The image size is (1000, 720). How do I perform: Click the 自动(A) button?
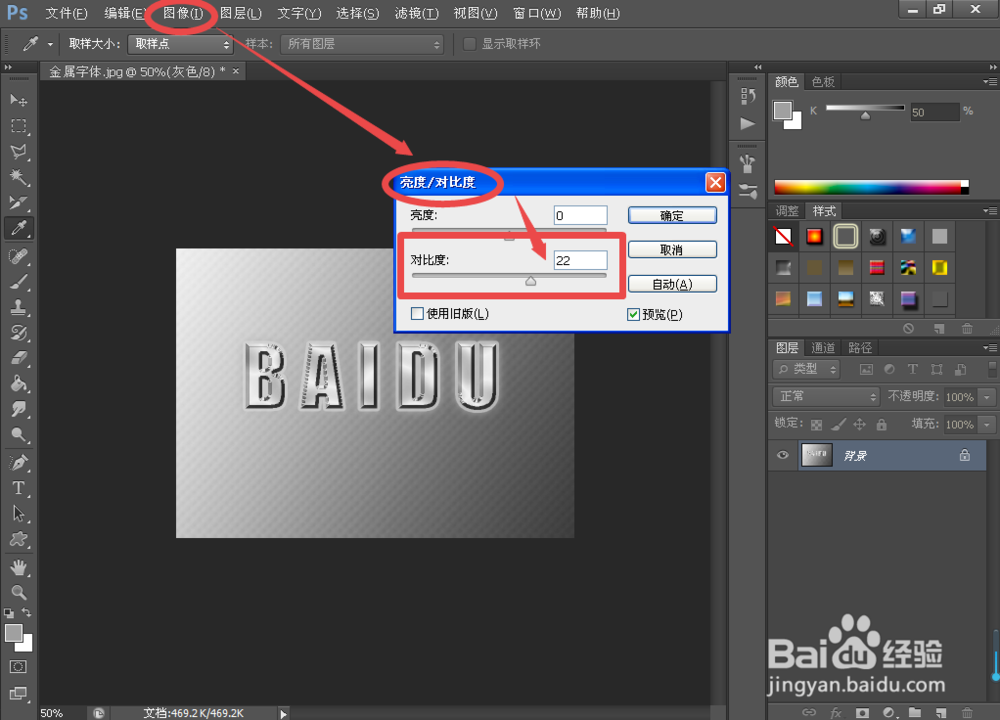(x=672, y=284)
